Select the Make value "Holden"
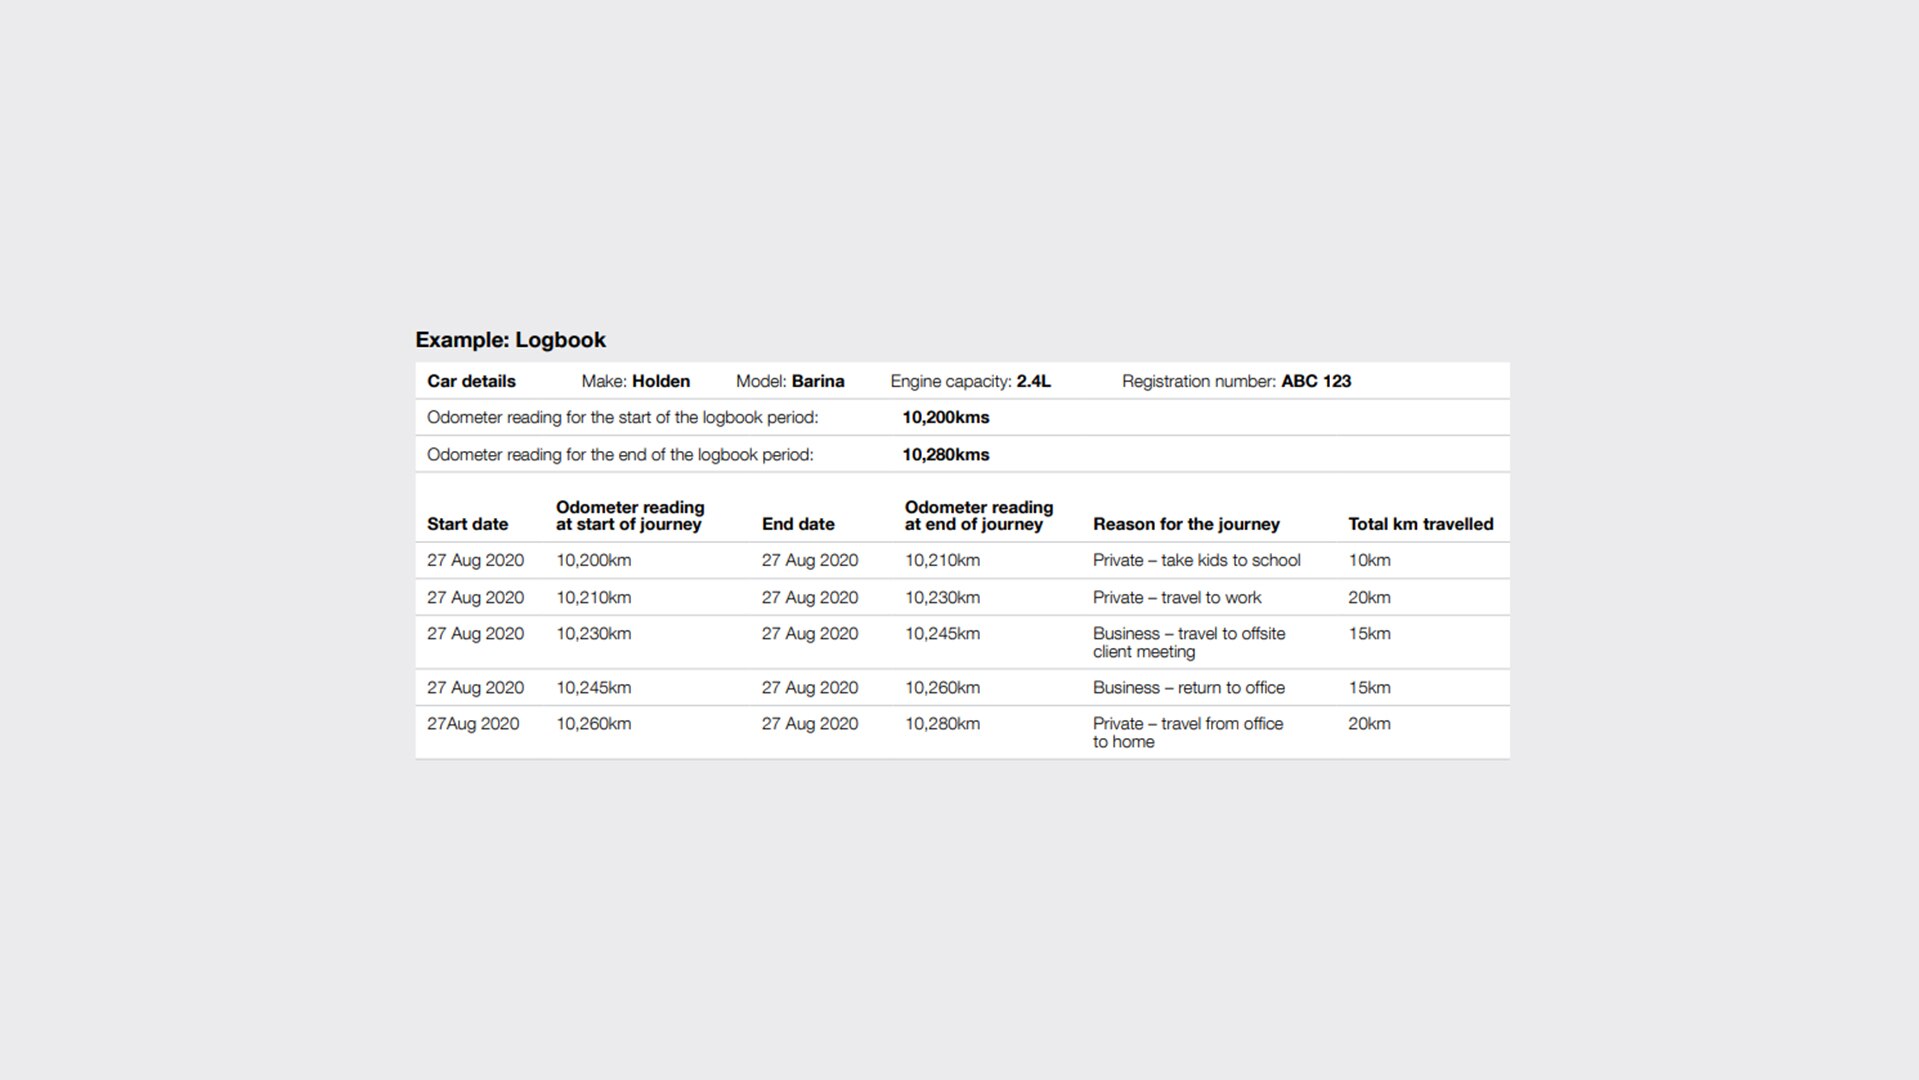This screenshot has width=1919, height=1080. click(660, 381)
